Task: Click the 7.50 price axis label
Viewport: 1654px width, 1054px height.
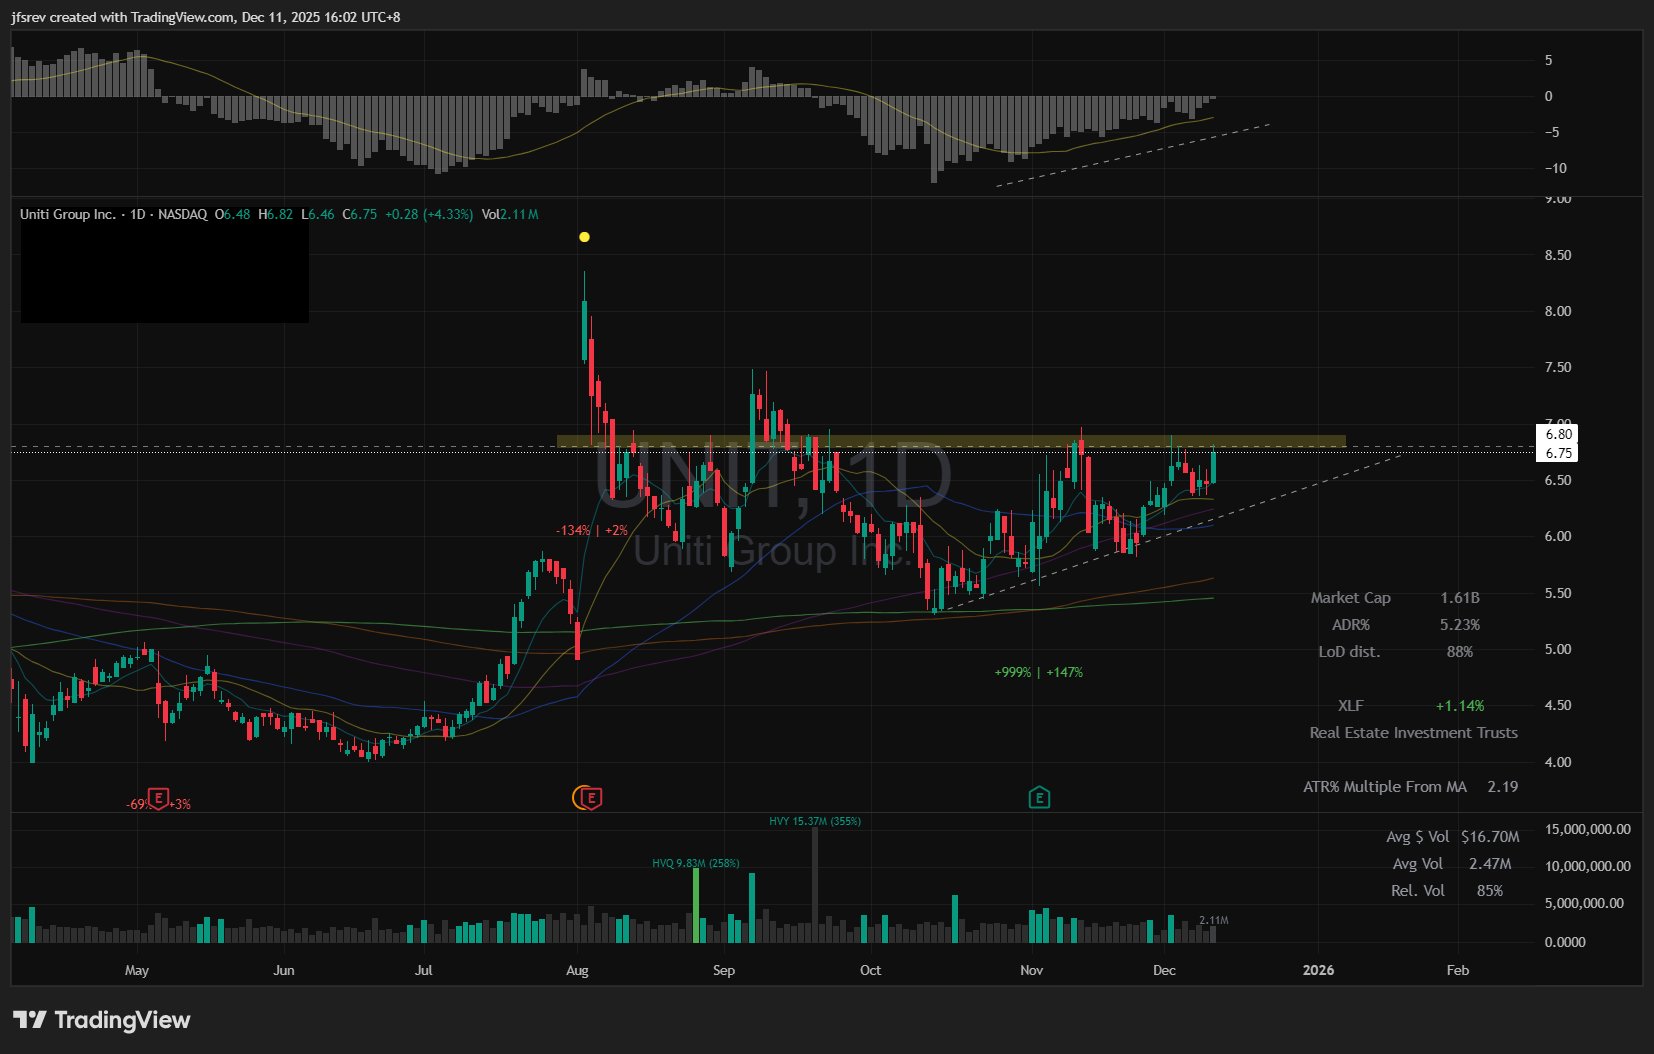Action: pos(1558,367)
